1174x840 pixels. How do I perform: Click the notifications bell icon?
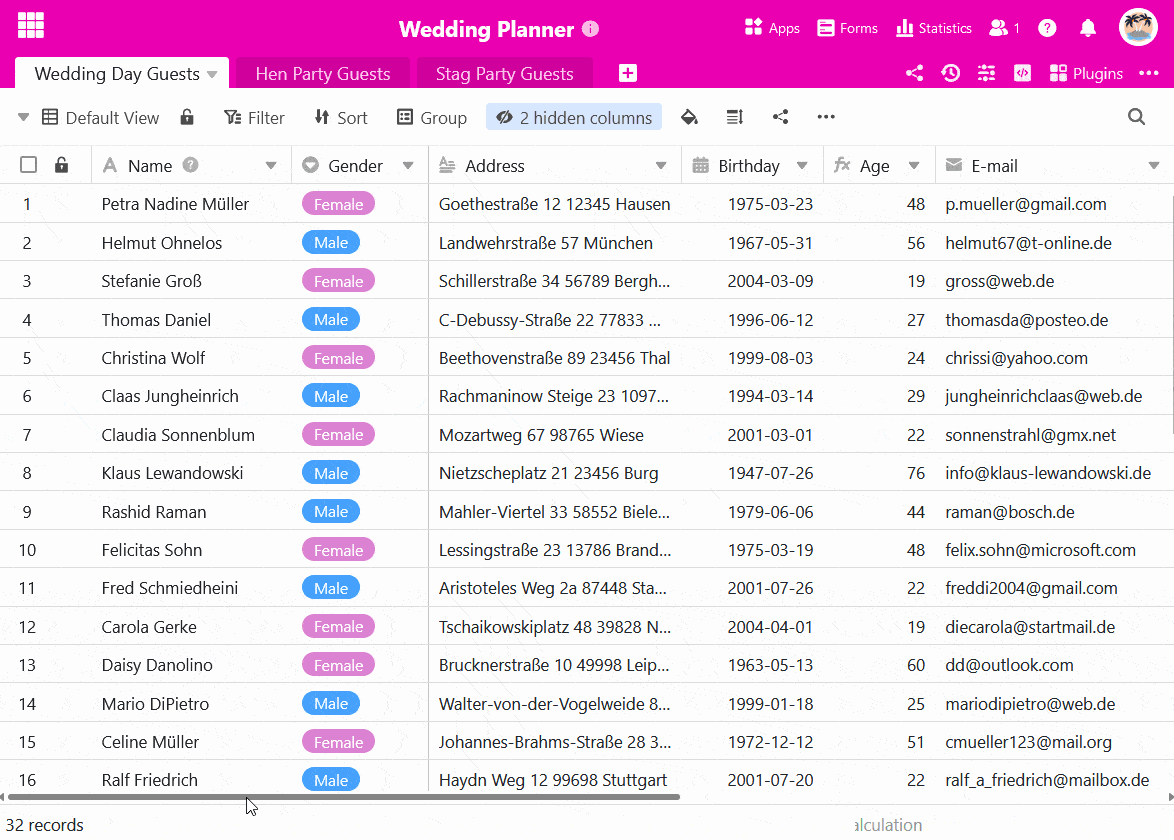point(1088,28)
